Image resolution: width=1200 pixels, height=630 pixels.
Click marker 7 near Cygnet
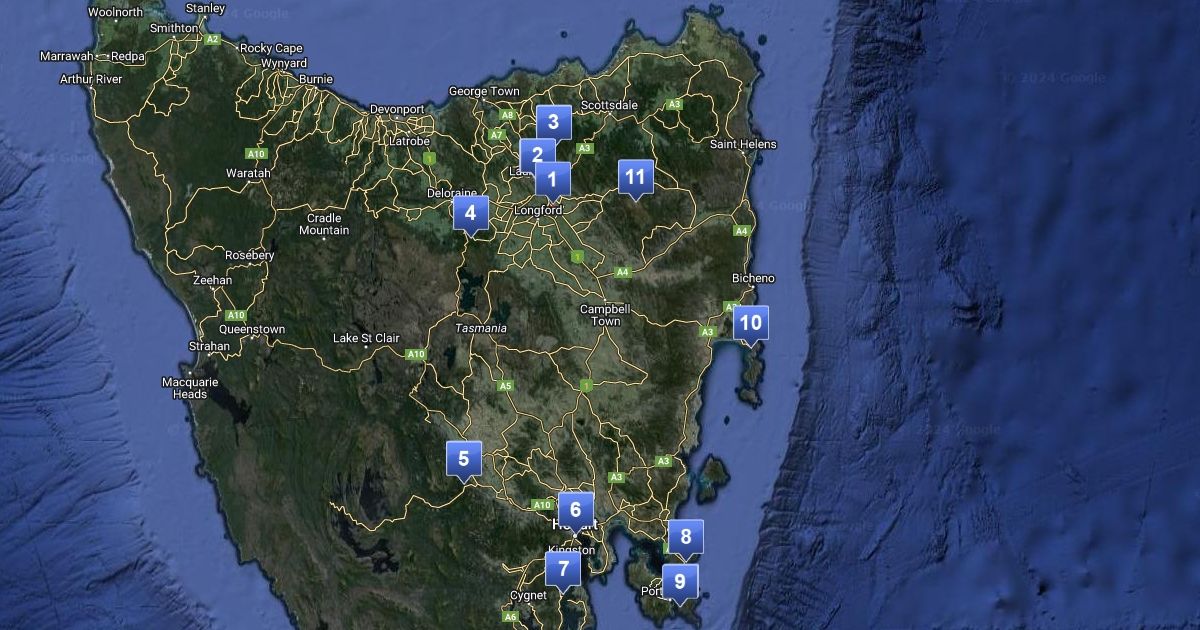[563, 569]
